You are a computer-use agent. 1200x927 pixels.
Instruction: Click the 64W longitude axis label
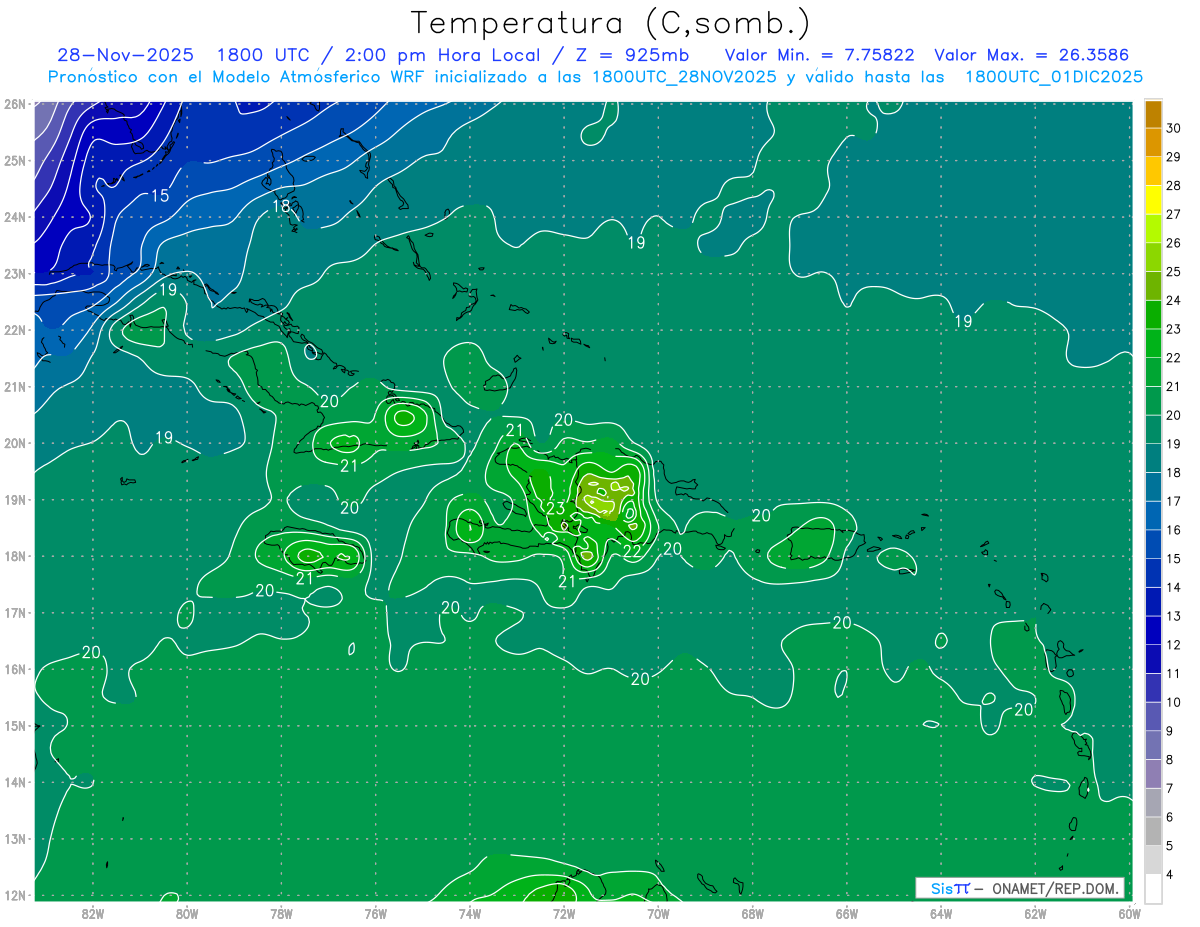coord(941,913)
